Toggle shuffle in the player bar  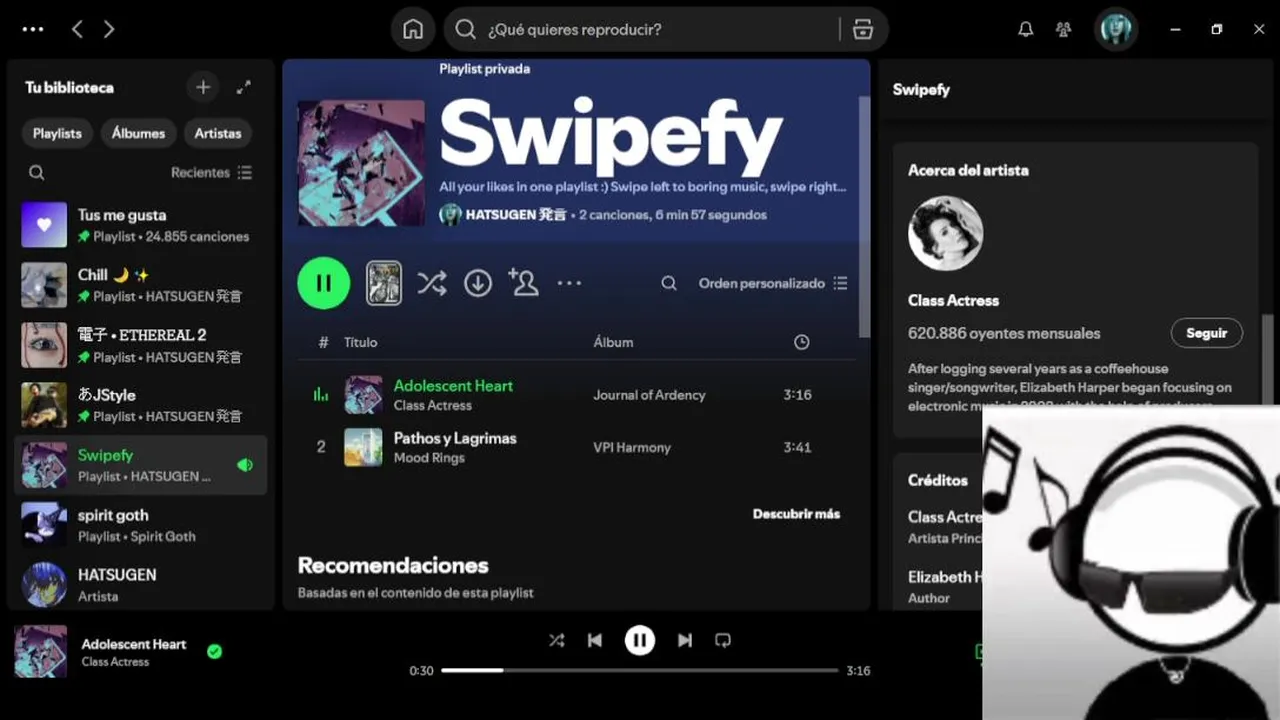[x=556, y=640]
